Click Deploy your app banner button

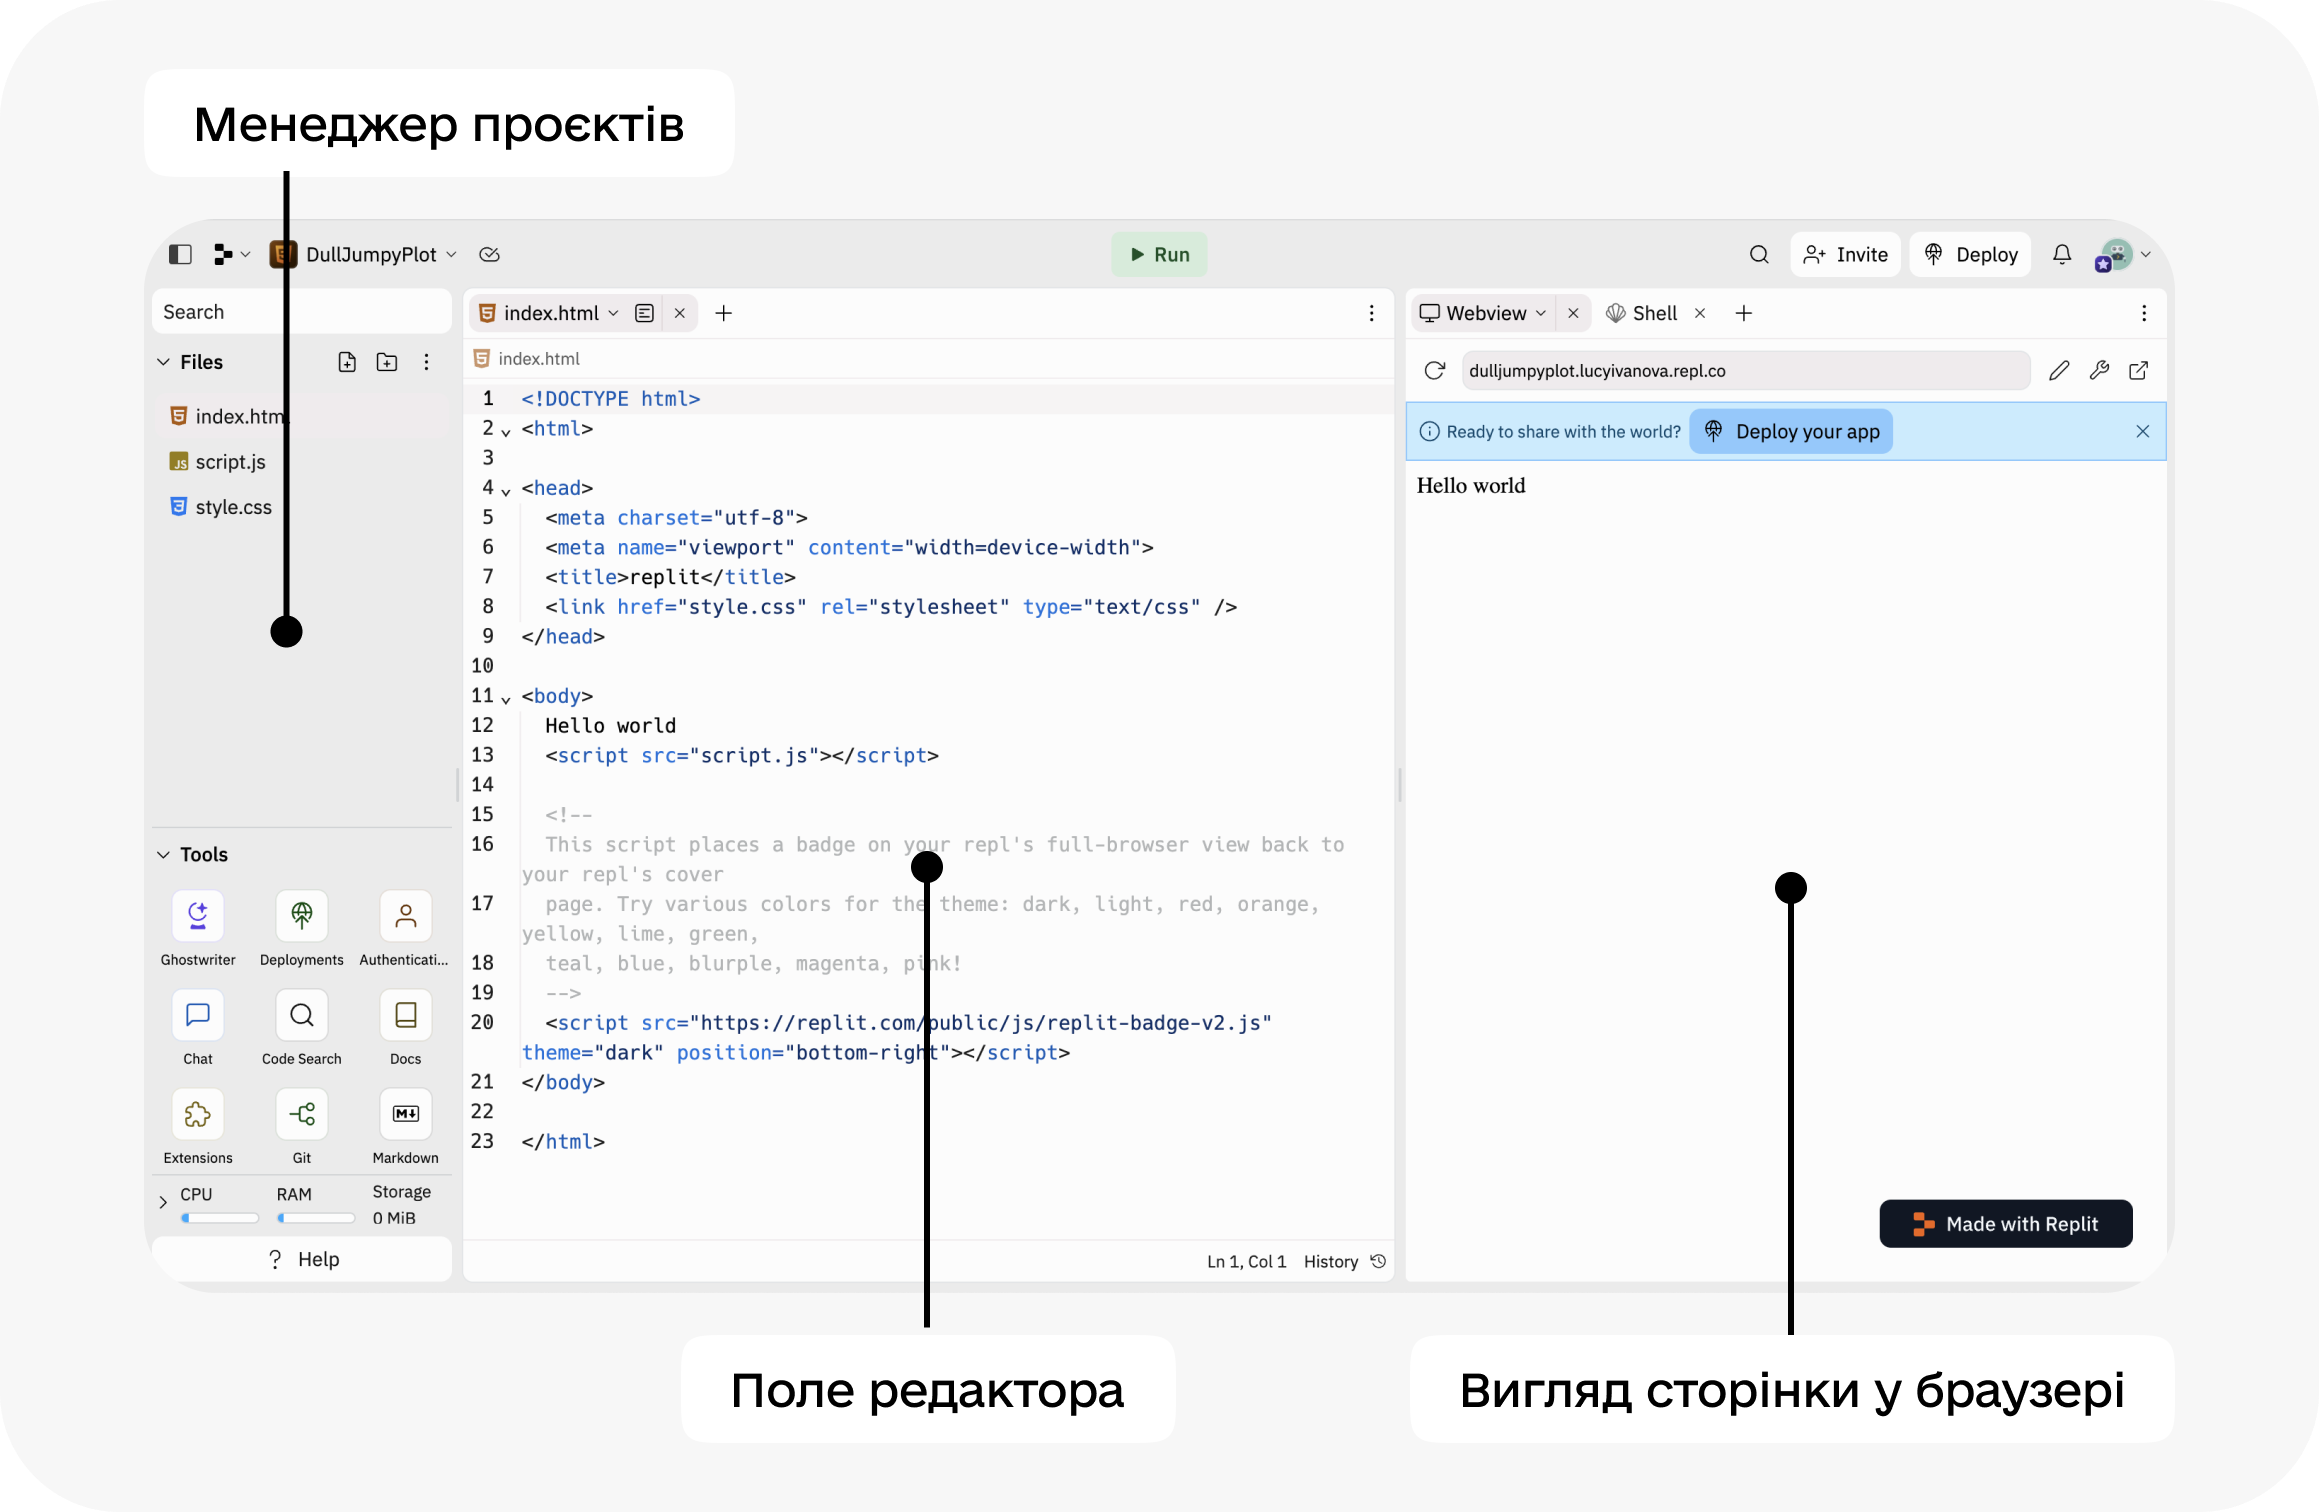(1791, 432)
